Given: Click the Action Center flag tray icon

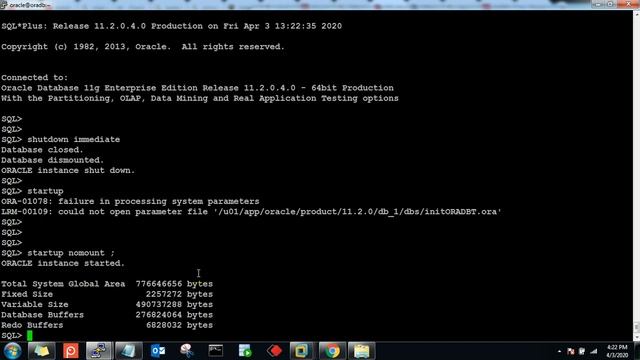Looking at the screenshot, I should [571, 351].
